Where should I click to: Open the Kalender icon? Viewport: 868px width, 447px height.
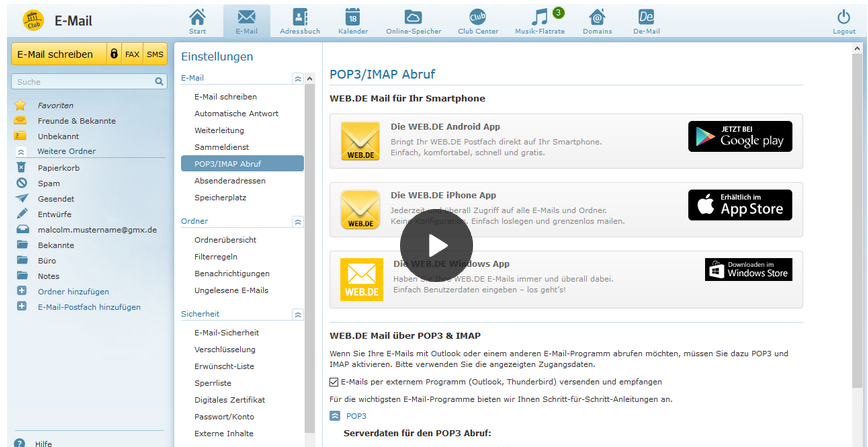[x=353, y=17]
